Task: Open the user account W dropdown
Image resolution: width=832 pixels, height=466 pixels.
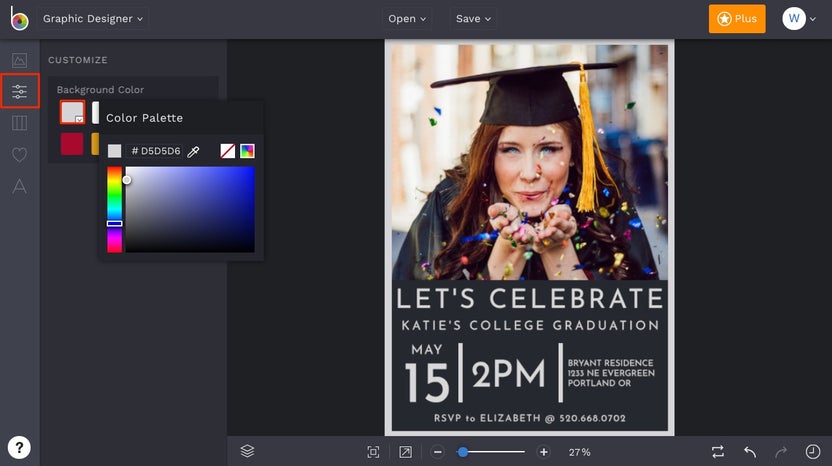Action: [799, 19]
